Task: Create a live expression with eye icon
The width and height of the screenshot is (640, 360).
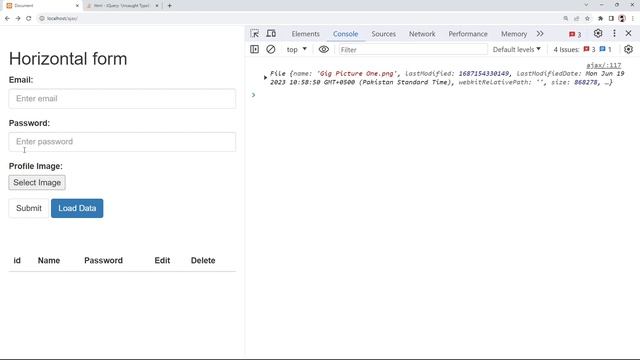Action: (x=324, y=49)
